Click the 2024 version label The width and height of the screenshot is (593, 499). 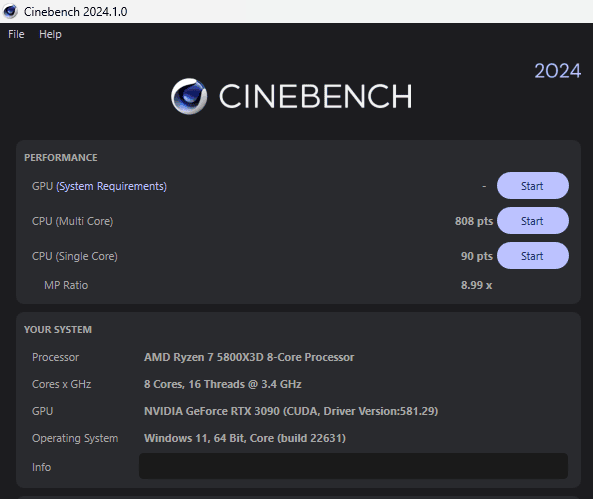coord(557,71)
